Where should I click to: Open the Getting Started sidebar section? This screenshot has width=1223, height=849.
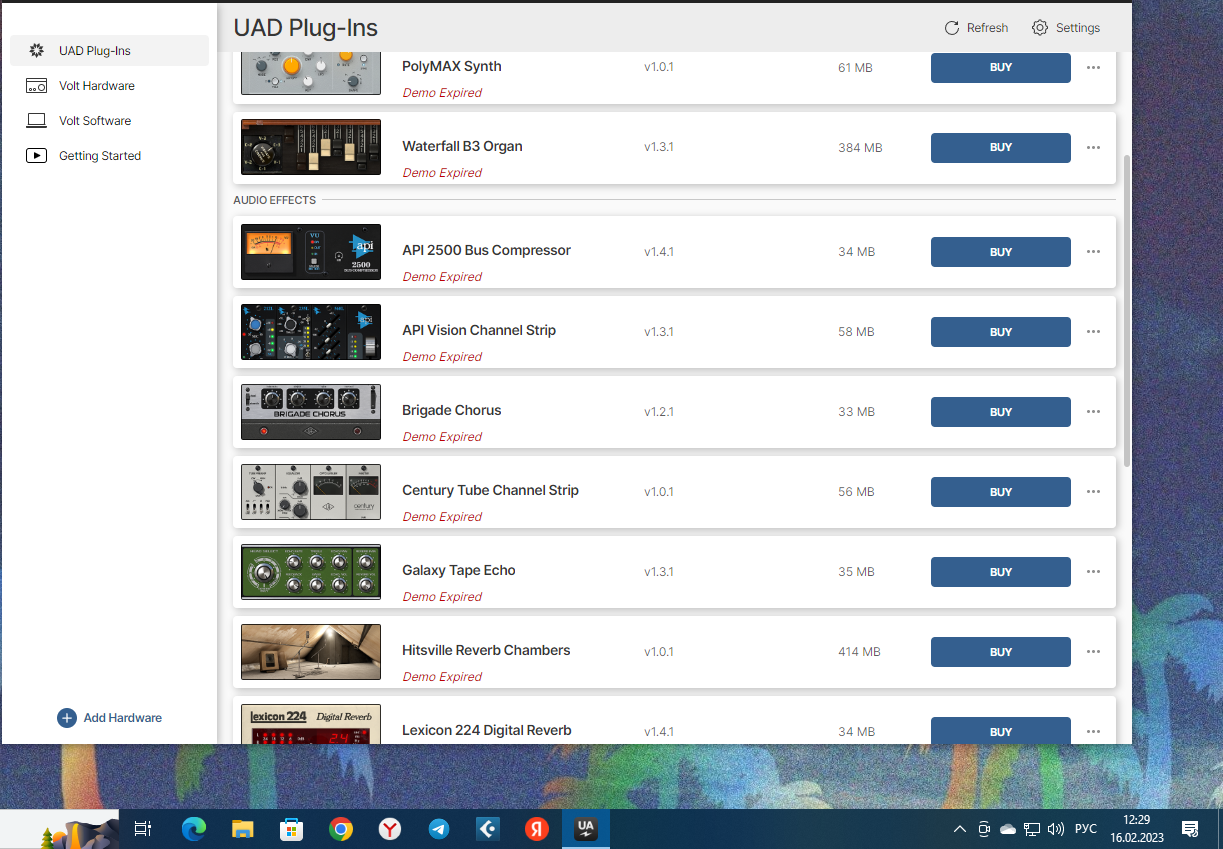coord(109,156)
